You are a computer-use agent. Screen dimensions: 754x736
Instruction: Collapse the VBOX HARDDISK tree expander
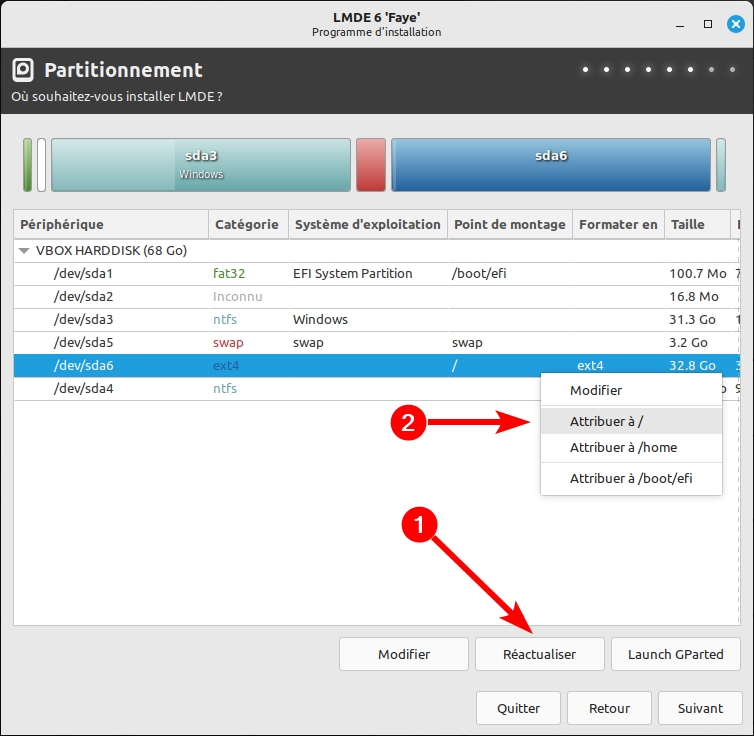coord(24,251)
